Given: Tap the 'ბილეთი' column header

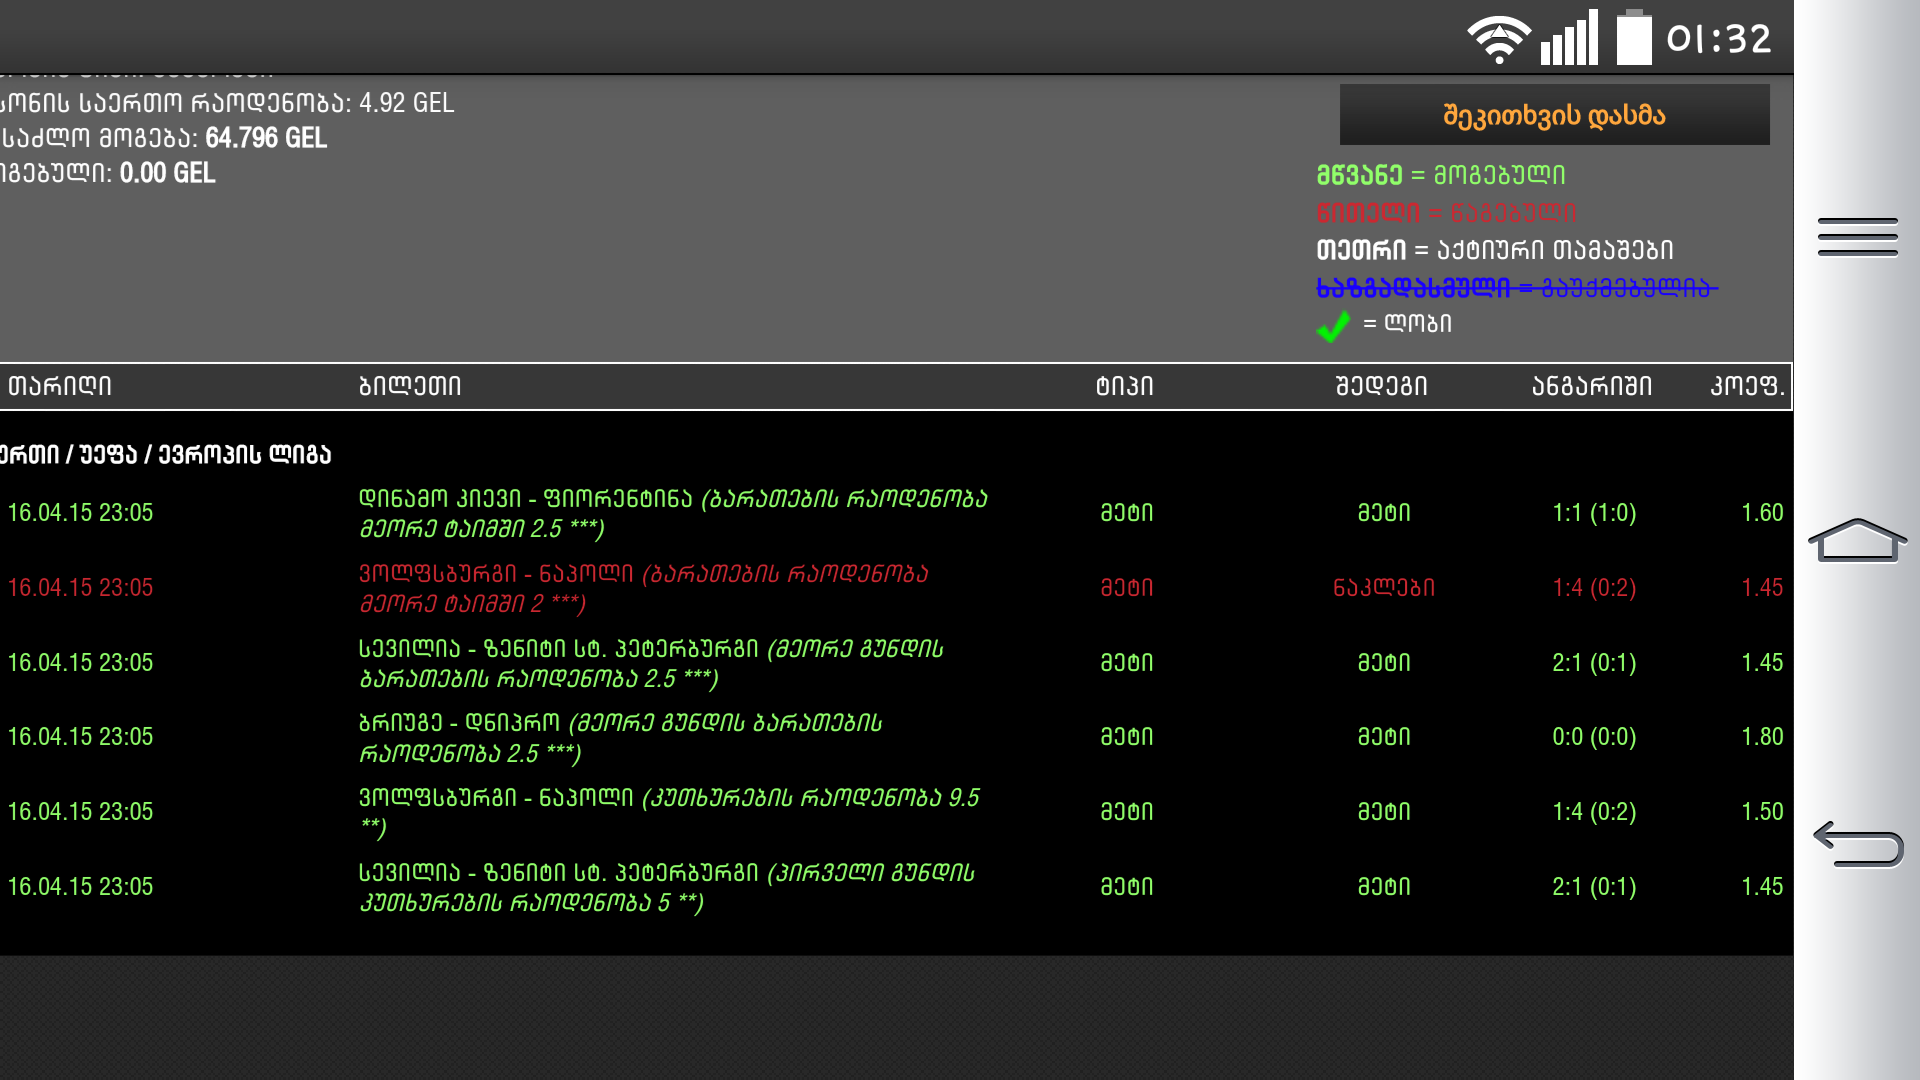Looking at the screenshot, I should tap(410, 386).
